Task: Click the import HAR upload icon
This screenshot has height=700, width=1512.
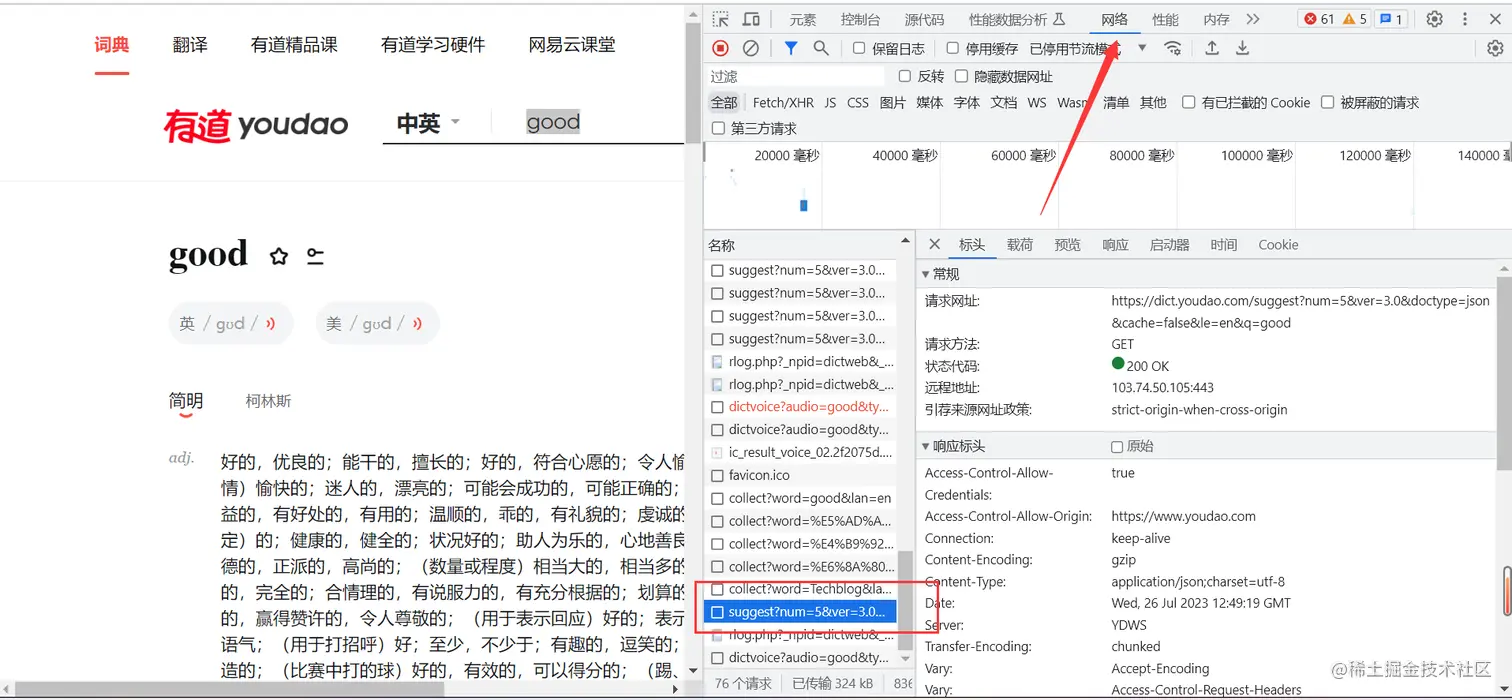Action: [x=1212, y=48]
